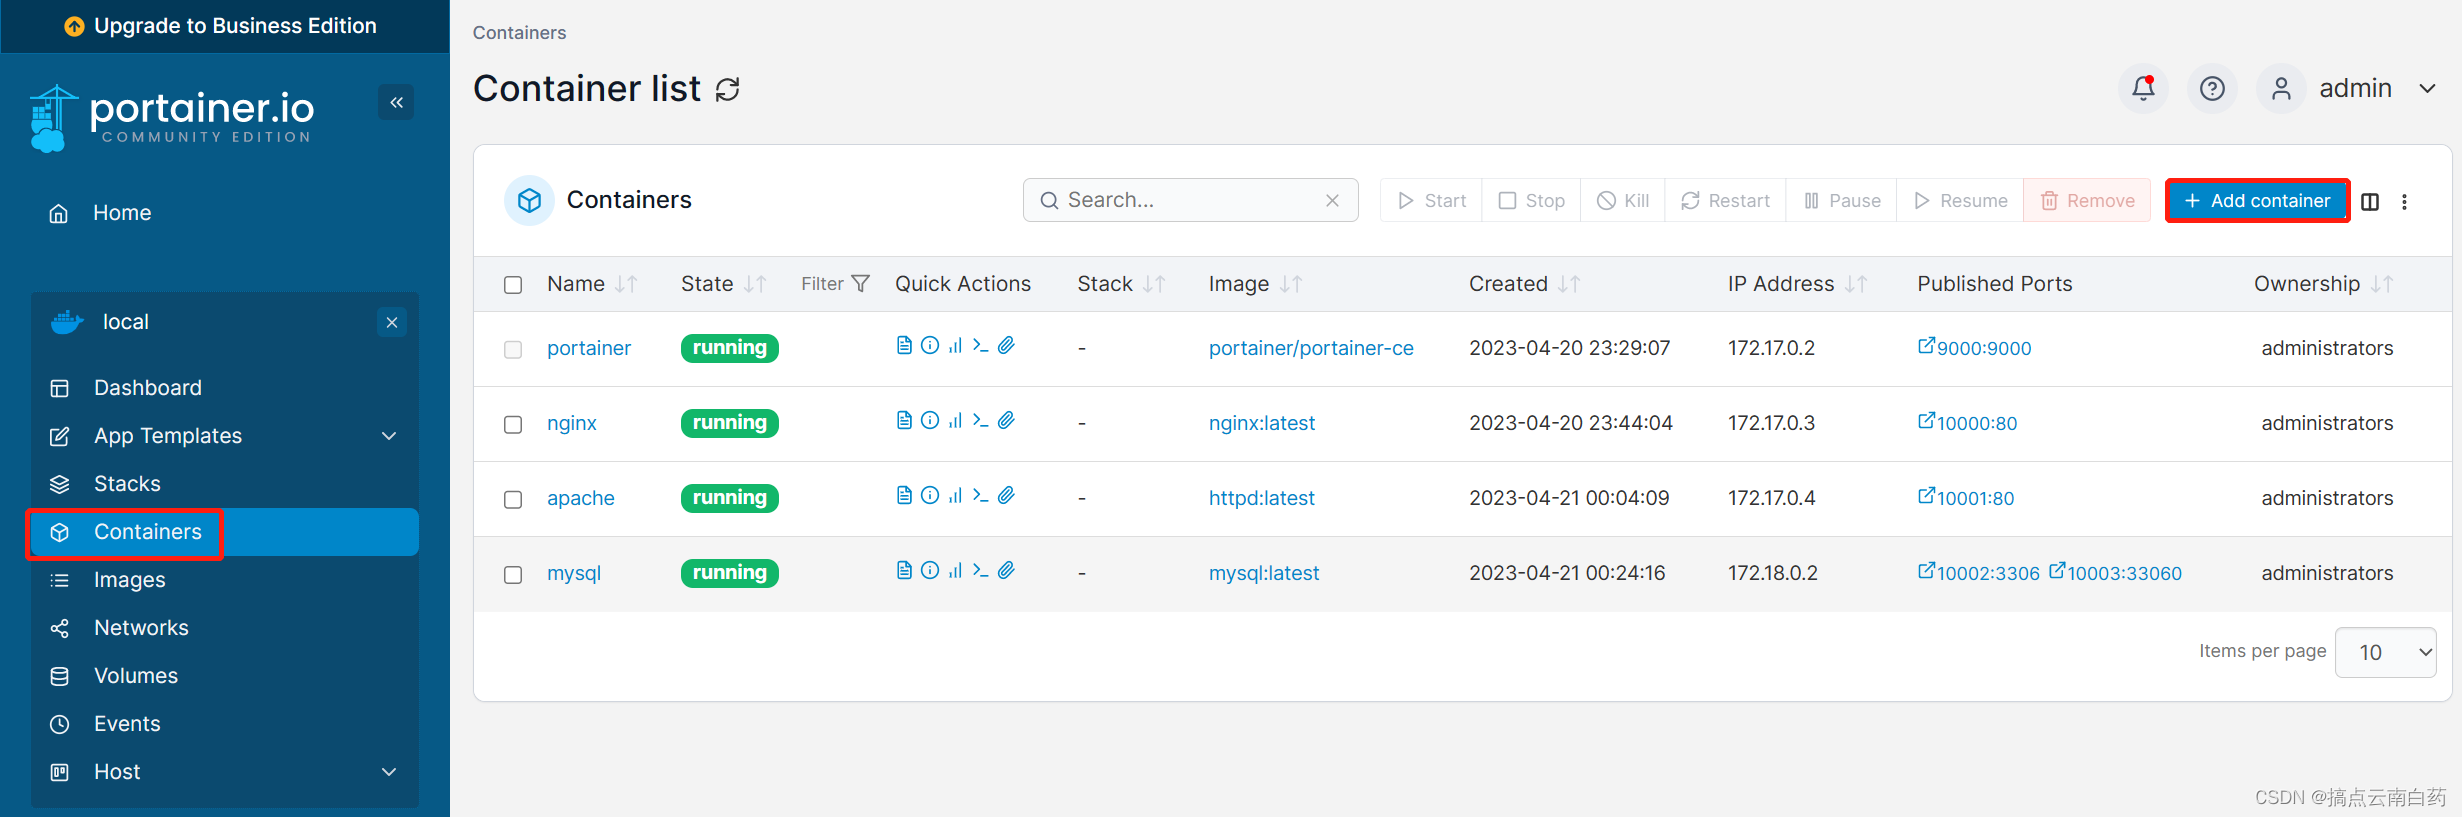
Task: Open stats quick action for mysql container
Action: (955, 571)
